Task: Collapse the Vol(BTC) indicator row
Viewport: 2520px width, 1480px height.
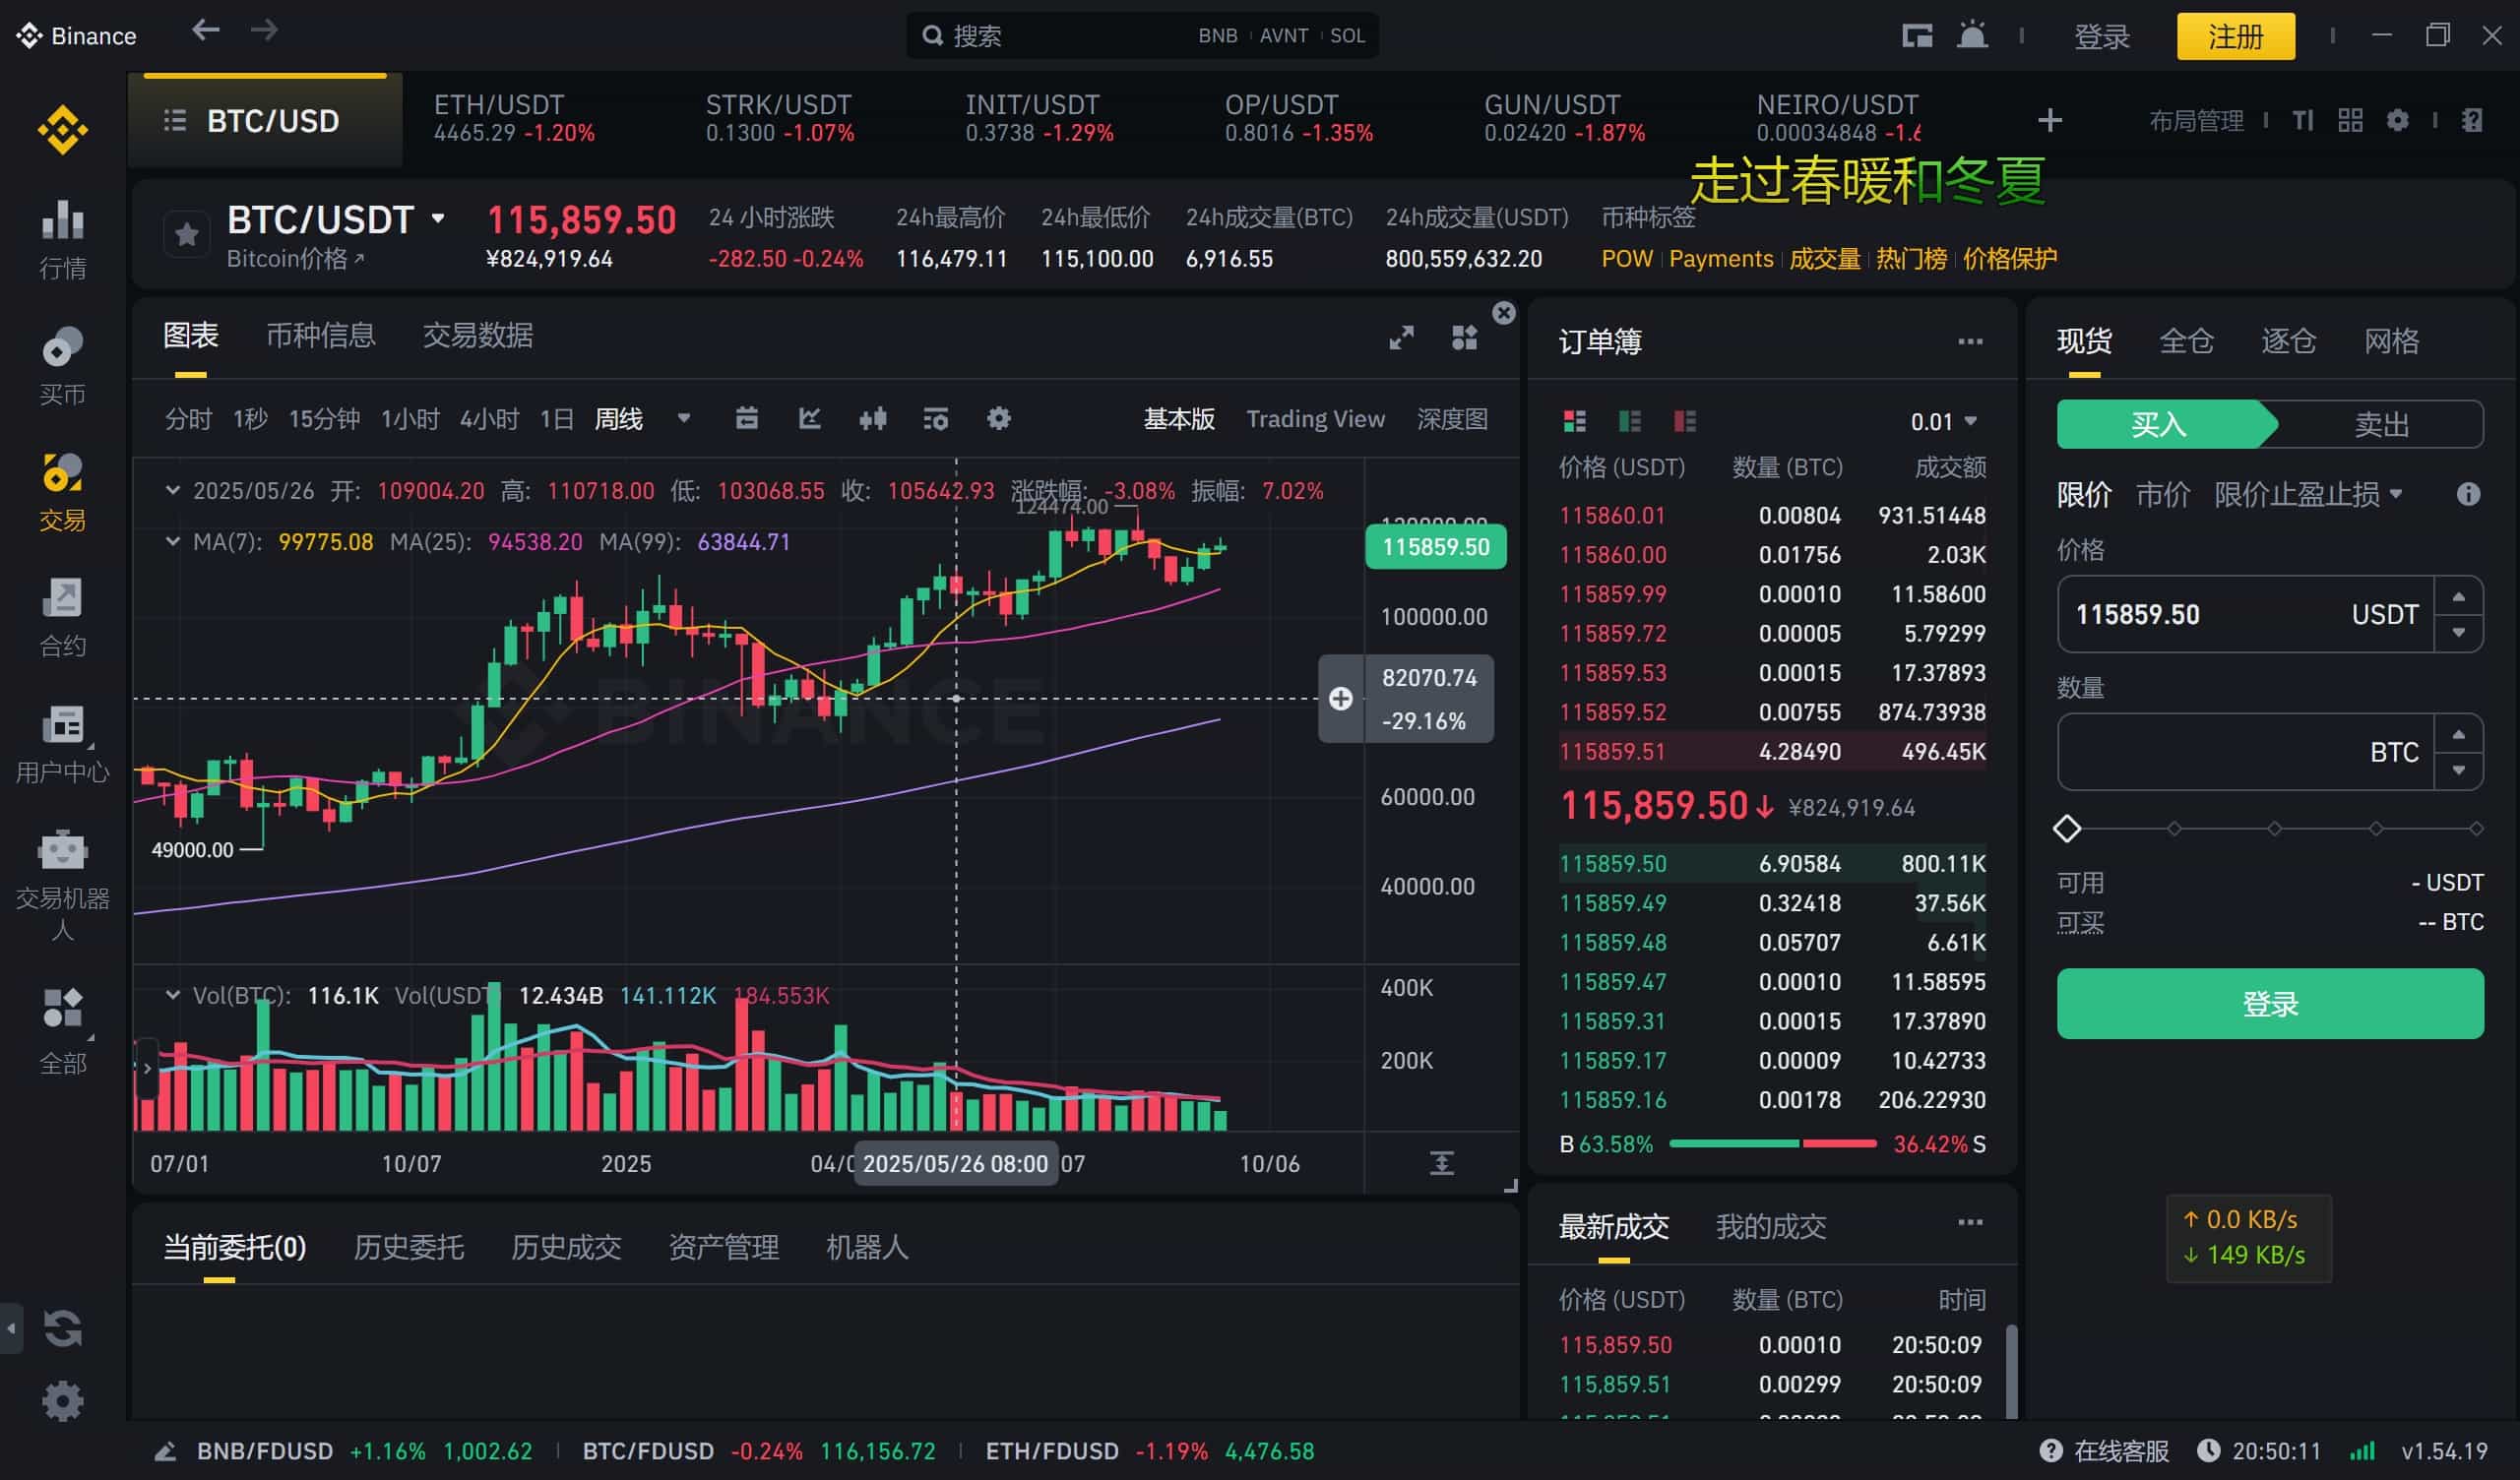Action: pos(172,995)
